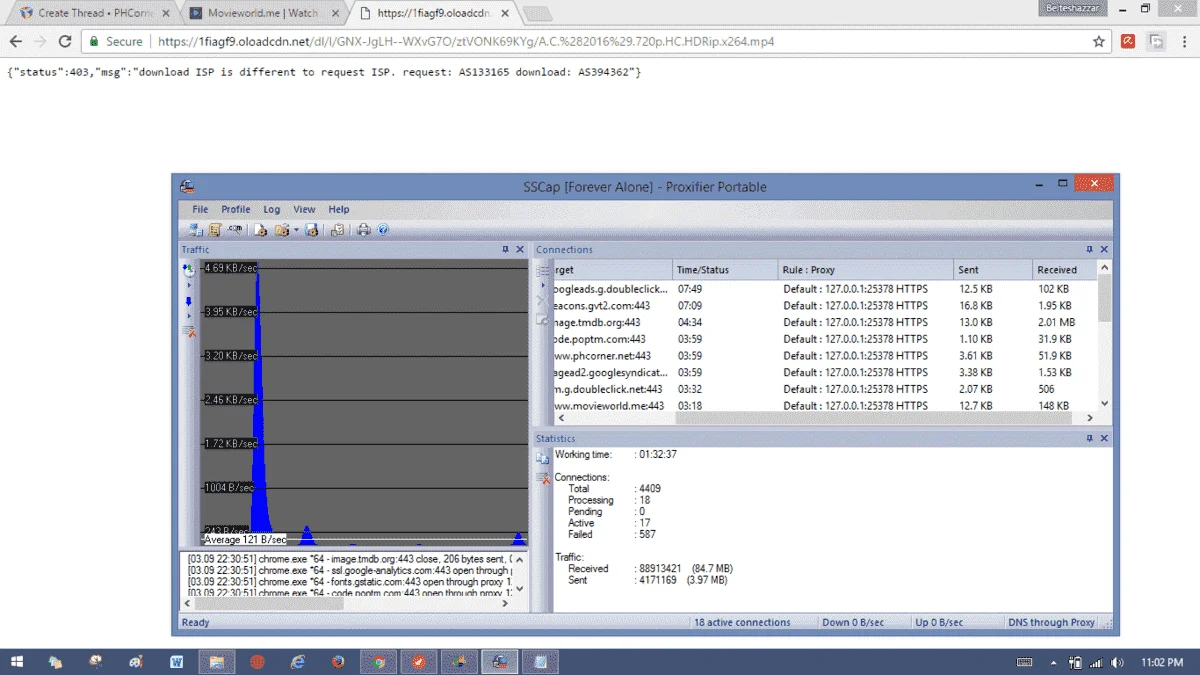Click the scroll up arrow in Connections list

click(x=1104, y=268)
